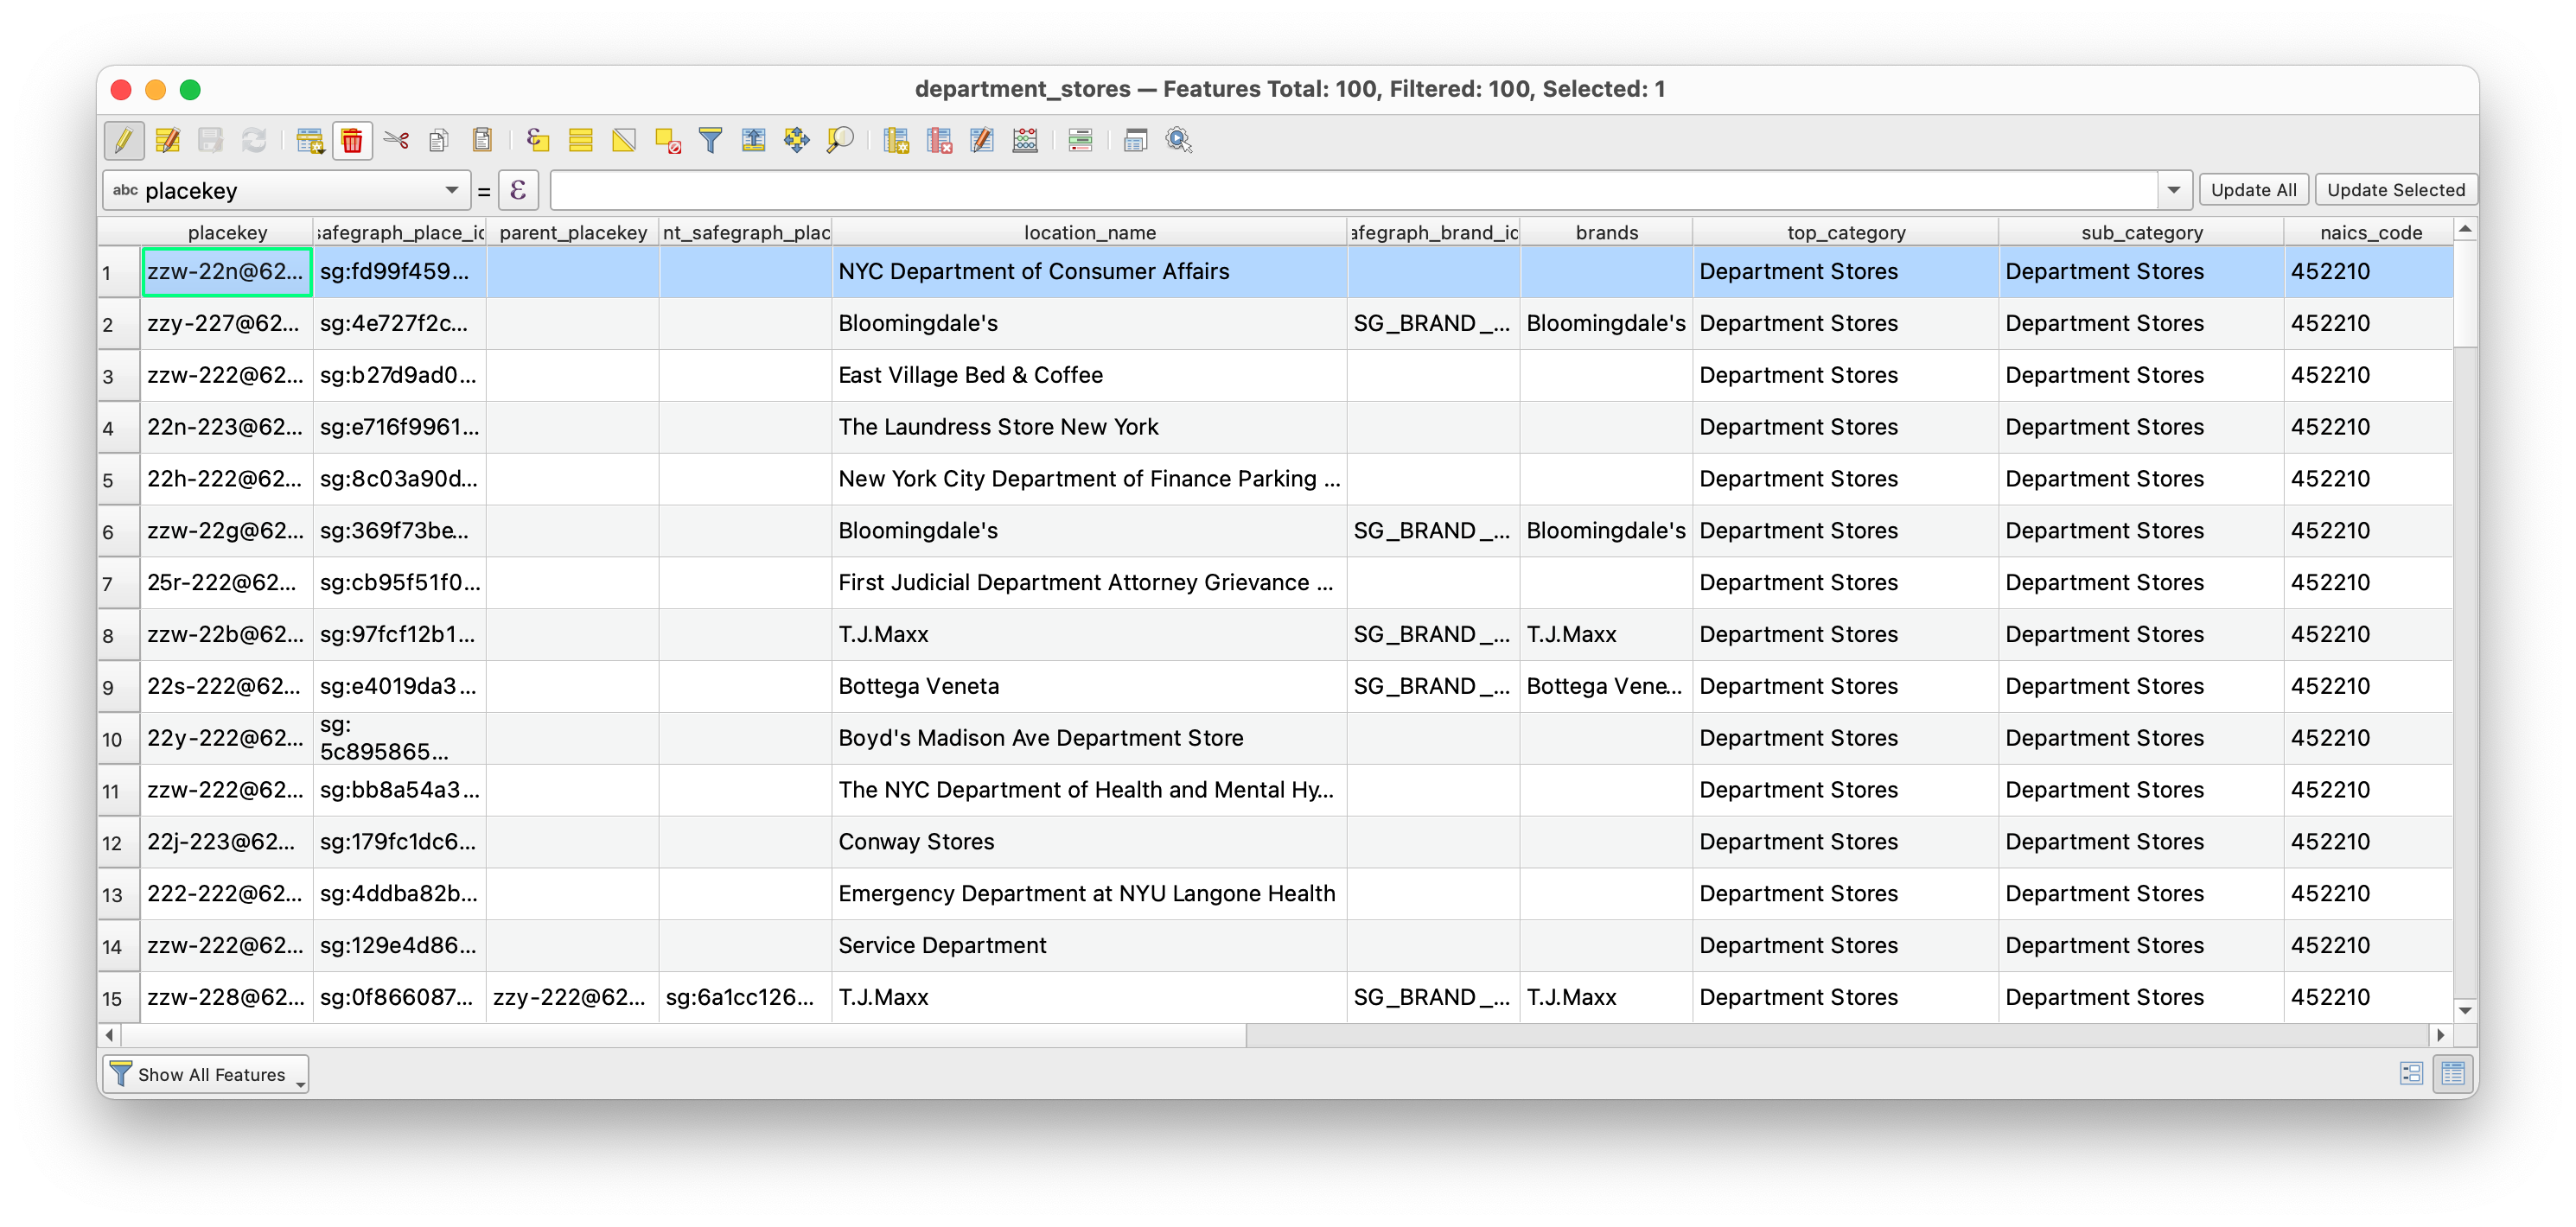This screenshot has height=1227, width=2576.
Task: Toggle editing mode with pencil icon
Action: click(x=124, y=140)
